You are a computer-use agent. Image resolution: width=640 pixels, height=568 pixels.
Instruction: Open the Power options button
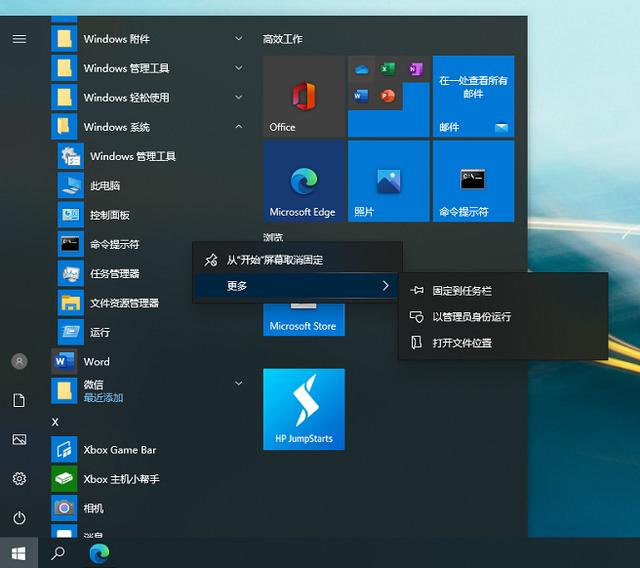(19, 518)
